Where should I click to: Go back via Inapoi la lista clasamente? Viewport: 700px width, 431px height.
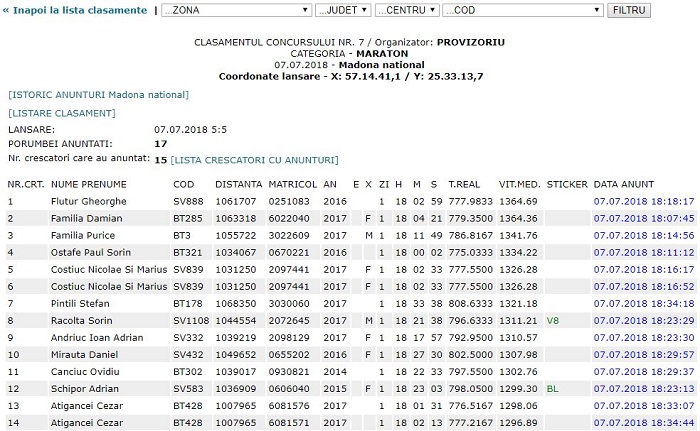75,10
